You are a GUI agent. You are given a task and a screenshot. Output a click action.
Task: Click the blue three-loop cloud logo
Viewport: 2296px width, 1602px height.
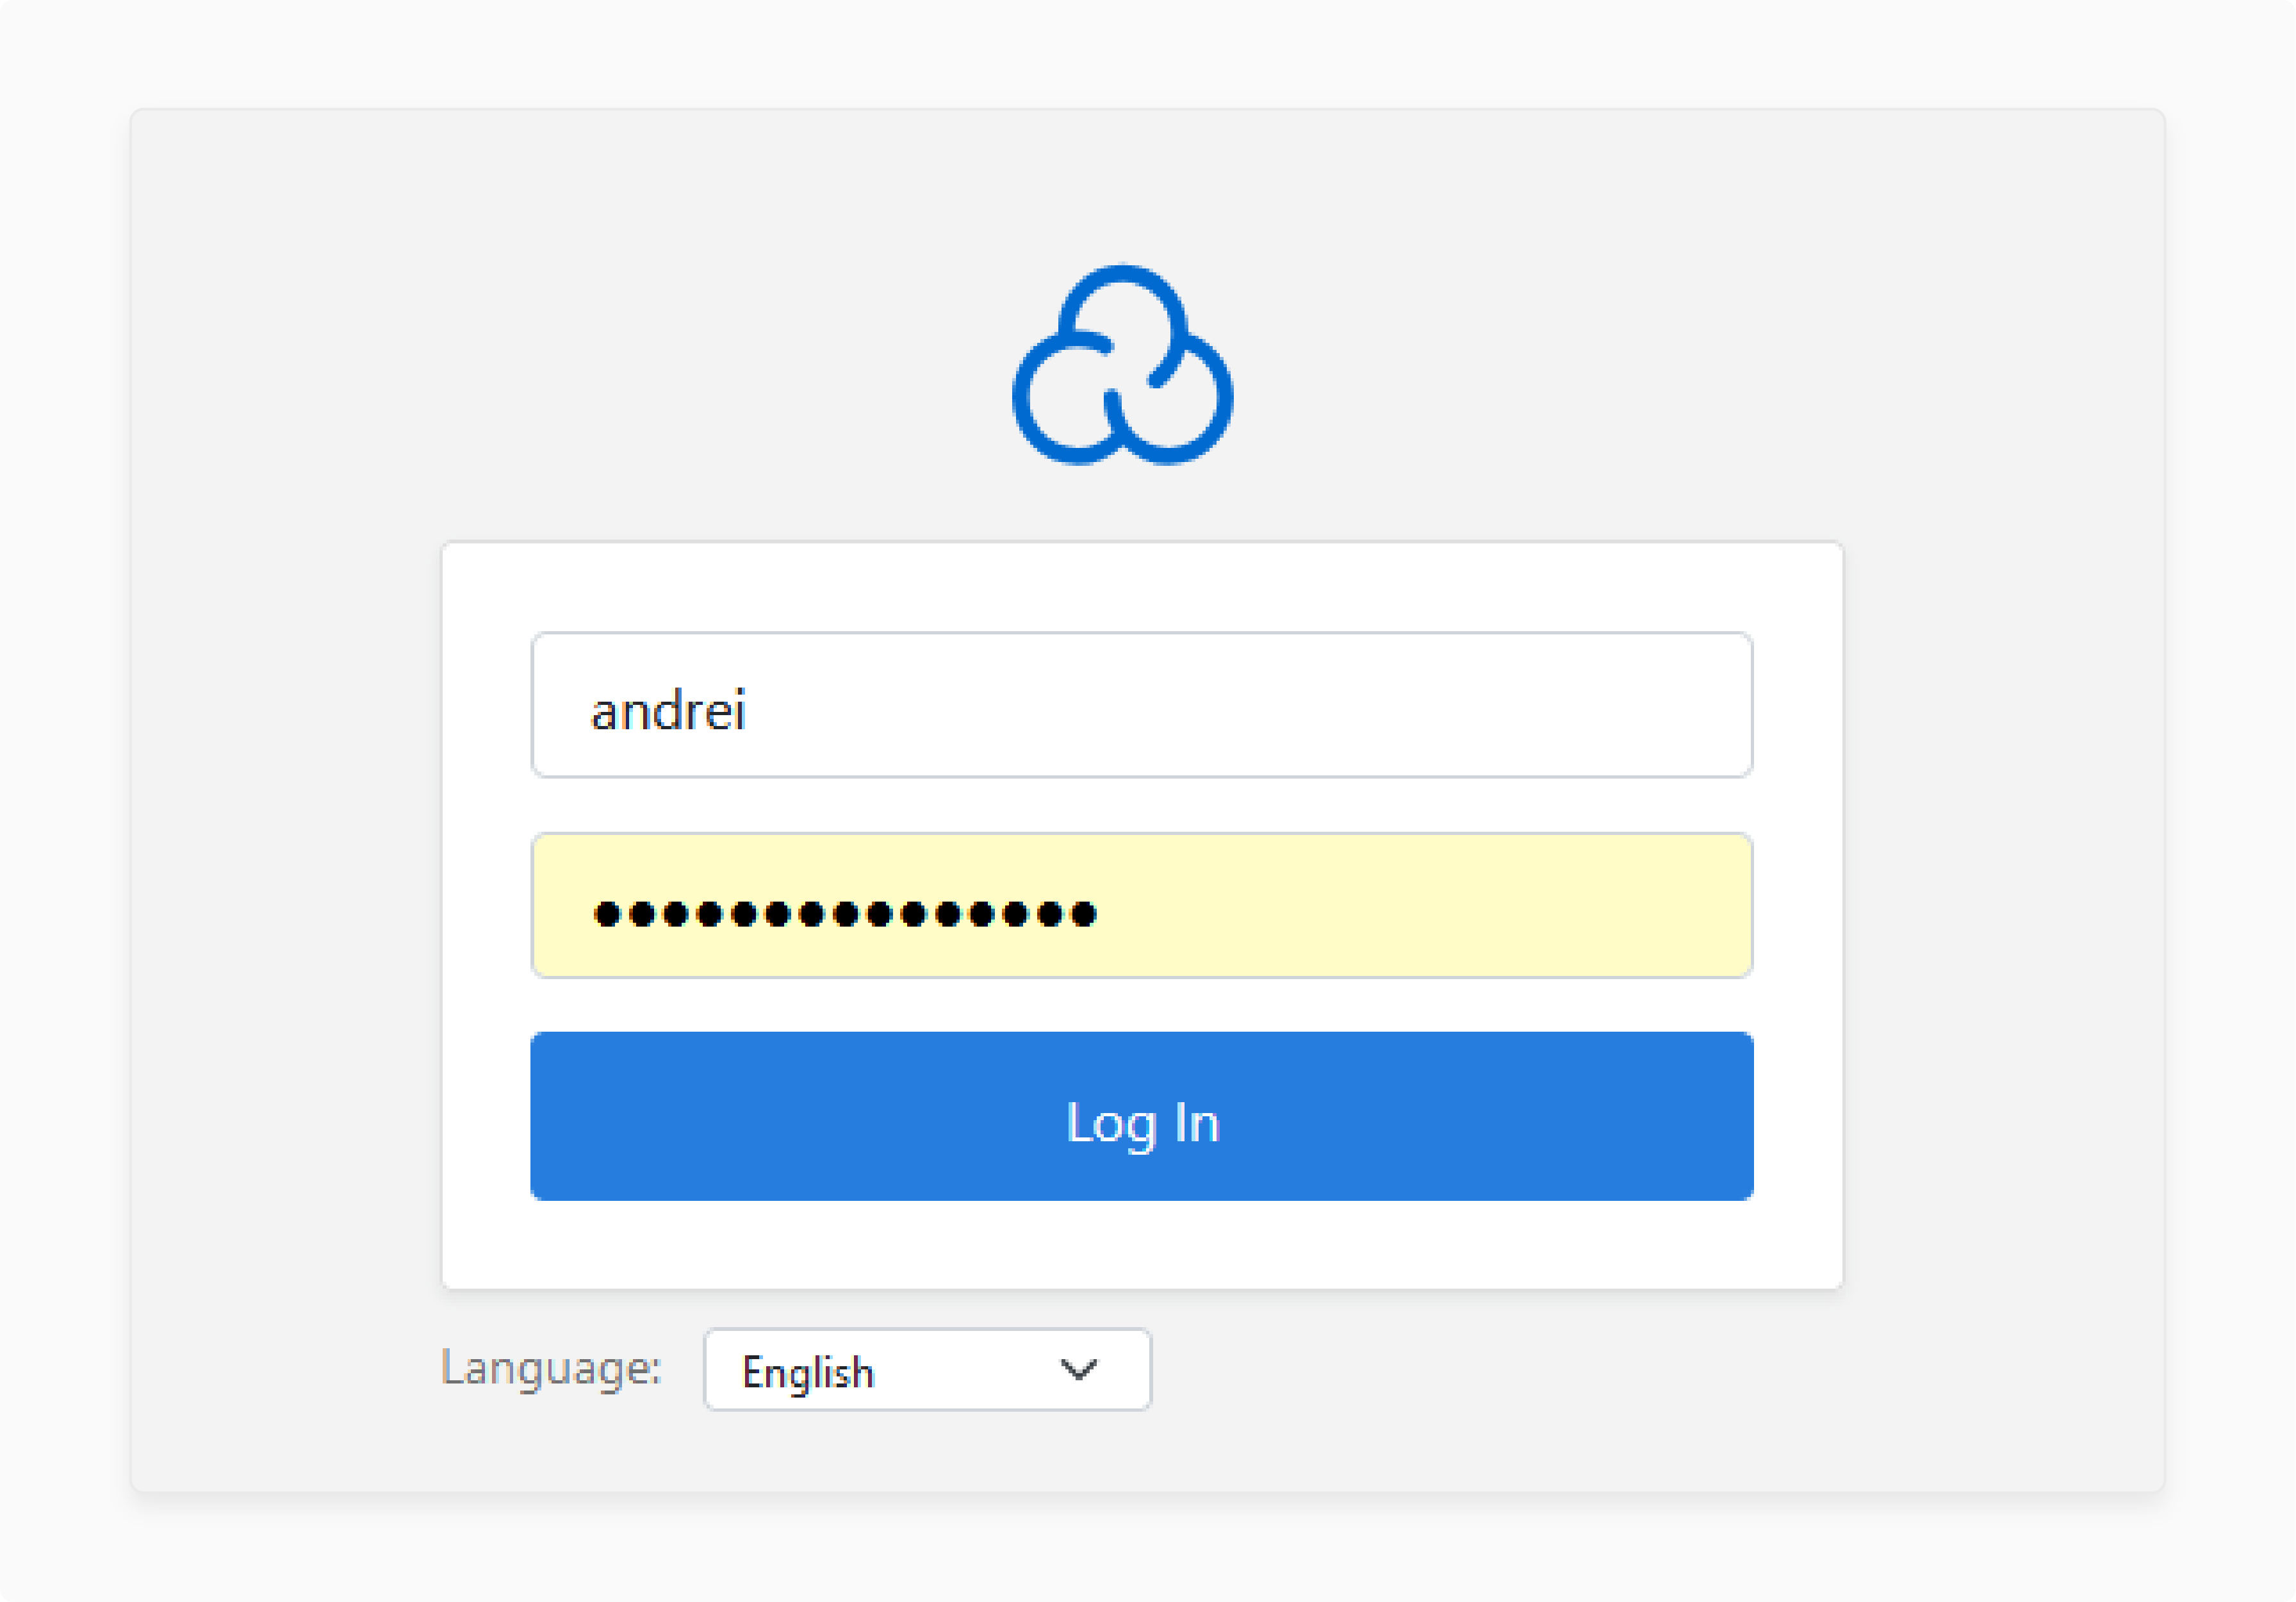tap(1122, 365)
